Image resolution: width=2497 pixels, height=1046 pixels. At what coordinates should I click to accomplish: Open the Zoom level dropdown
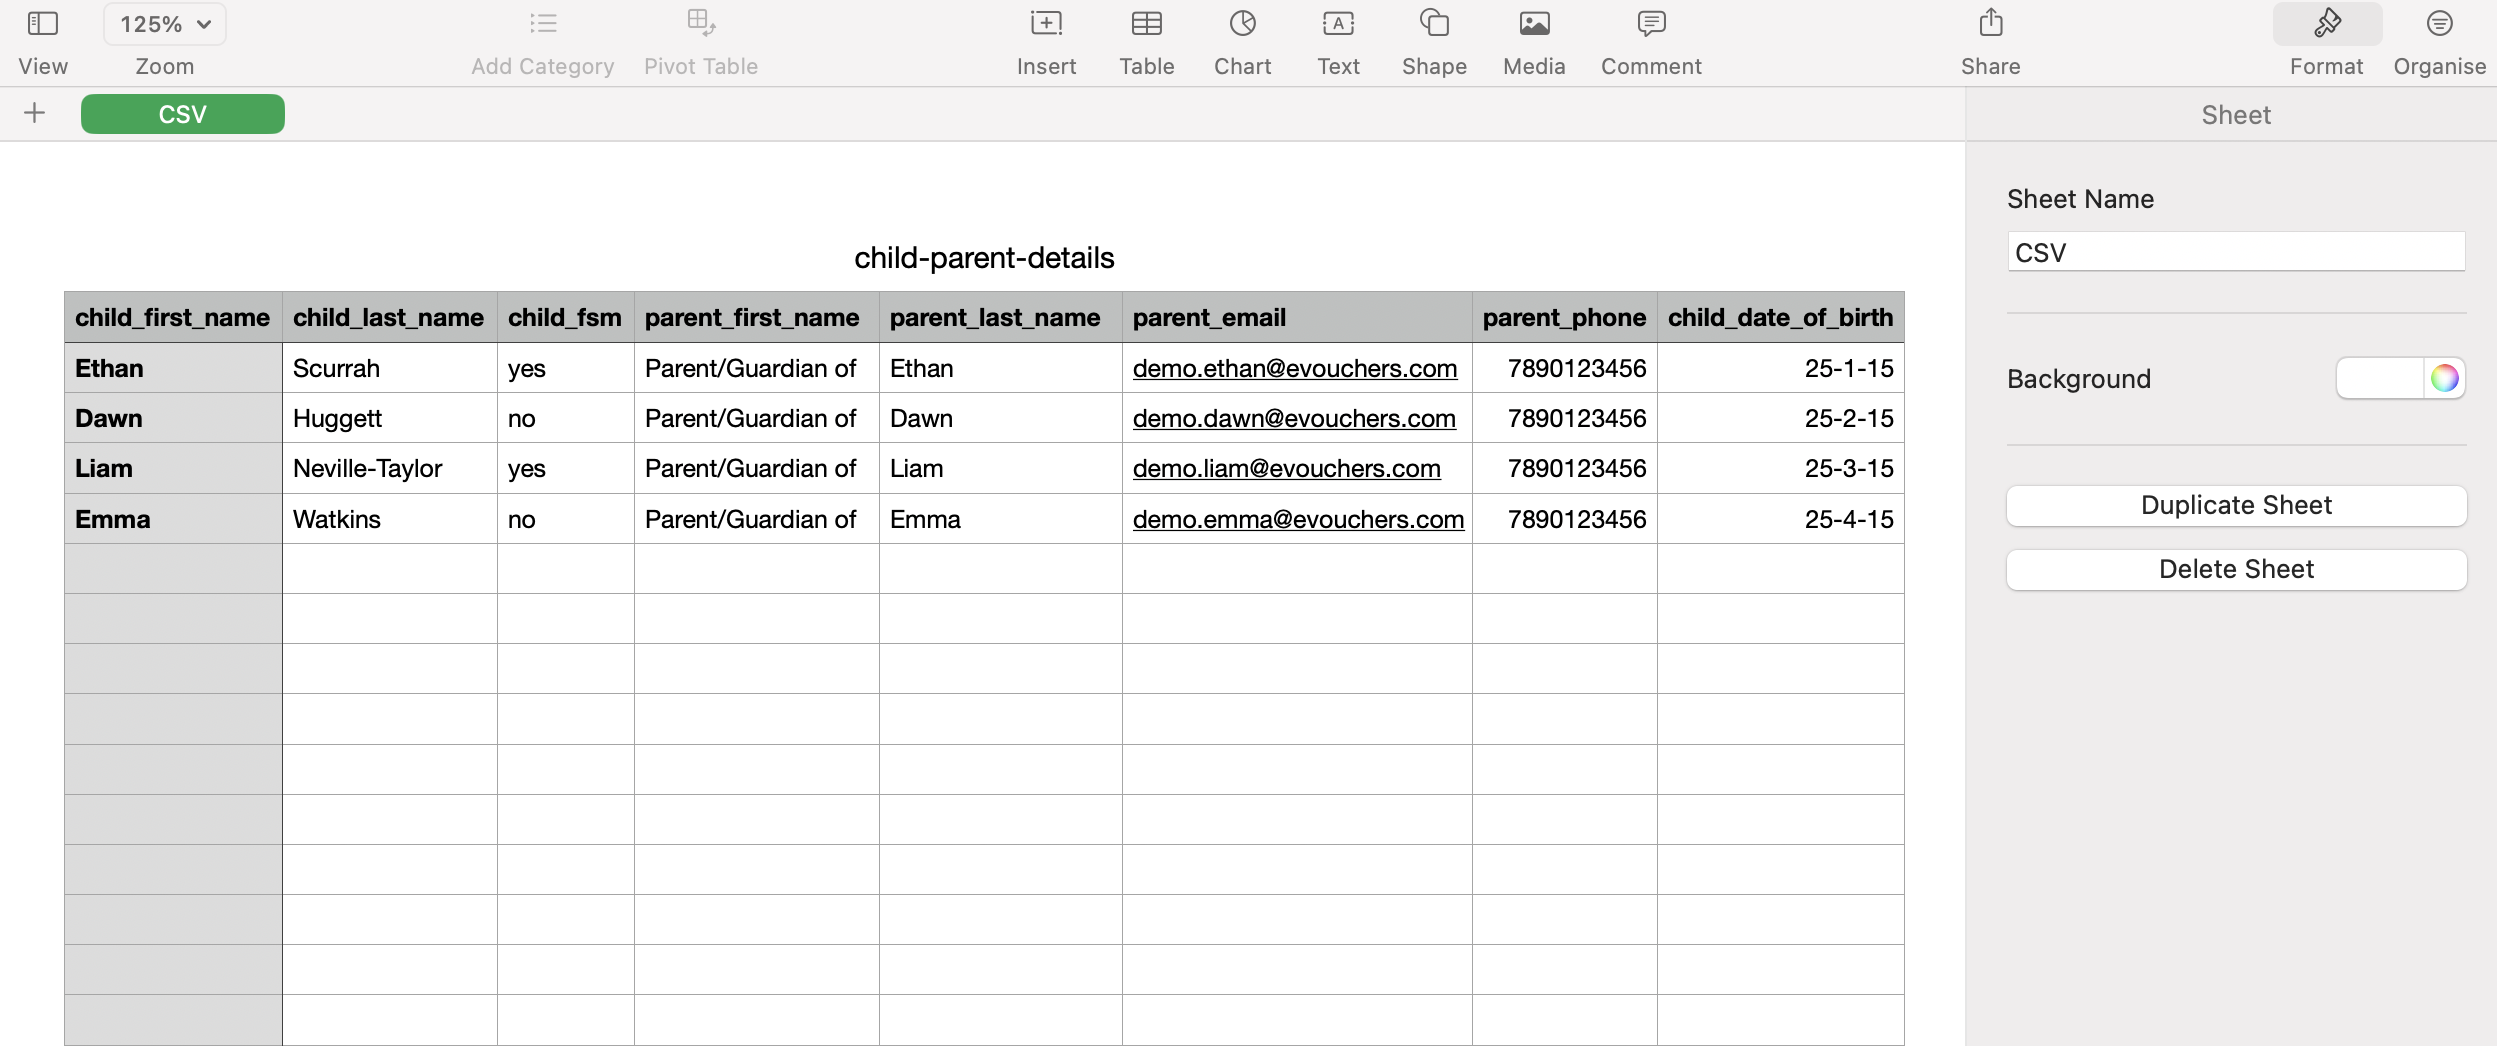coord(163,22)
